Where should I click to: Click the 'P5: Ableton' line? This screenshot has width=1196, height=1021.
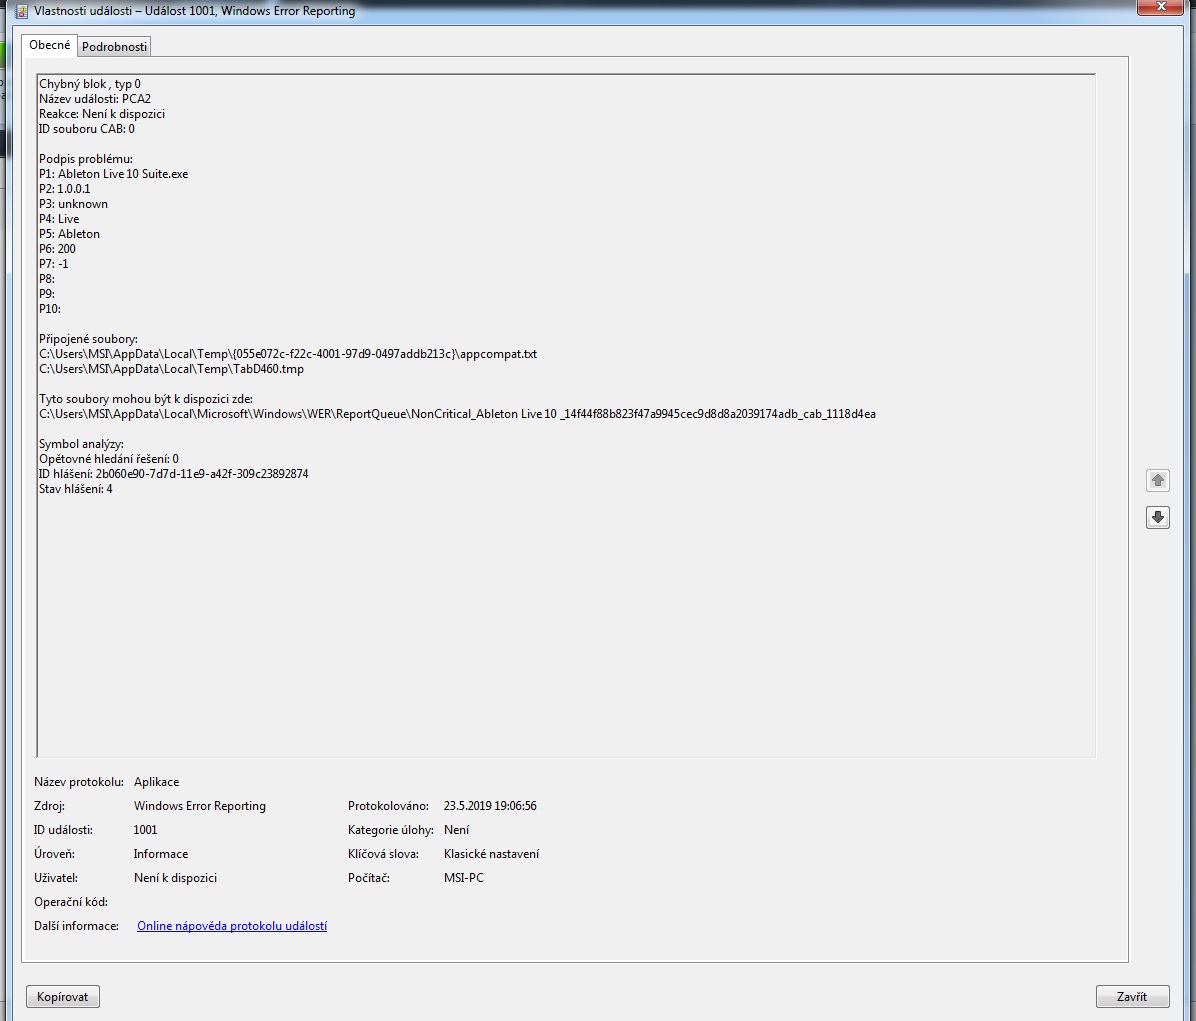click(x=69, y=234)
